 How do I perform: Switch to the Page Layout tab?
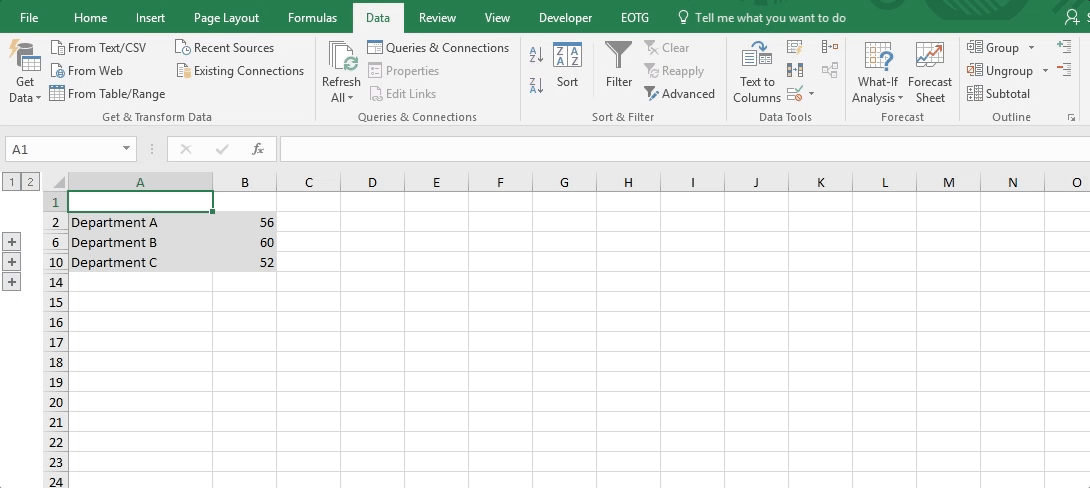(226, 18)
